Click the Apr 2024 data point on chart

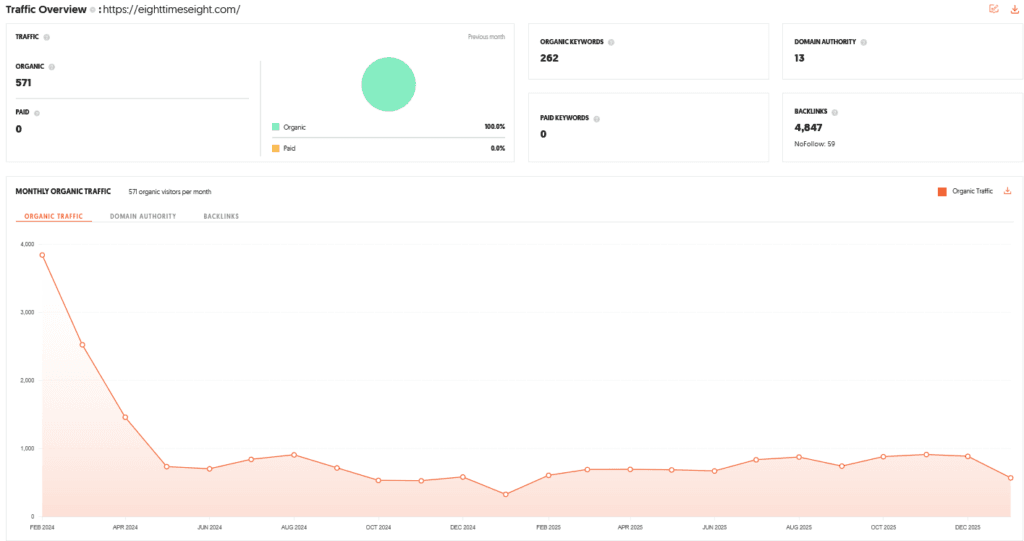coord(125,418)
